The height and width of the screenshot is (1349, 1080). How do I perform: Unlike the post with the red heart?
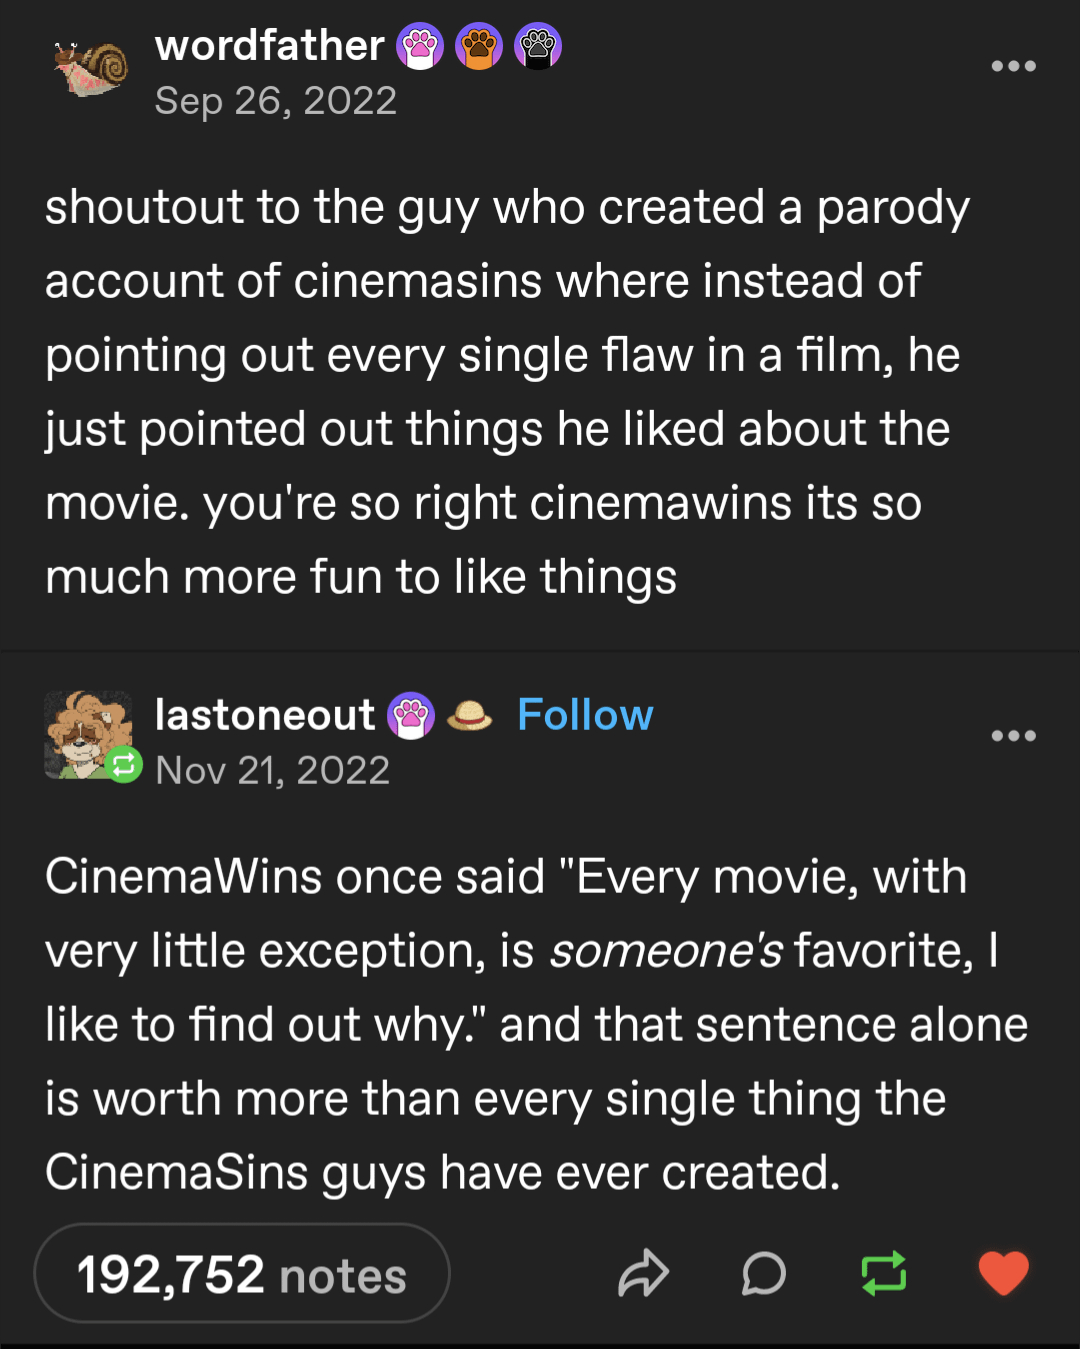pos(1003,1274)
